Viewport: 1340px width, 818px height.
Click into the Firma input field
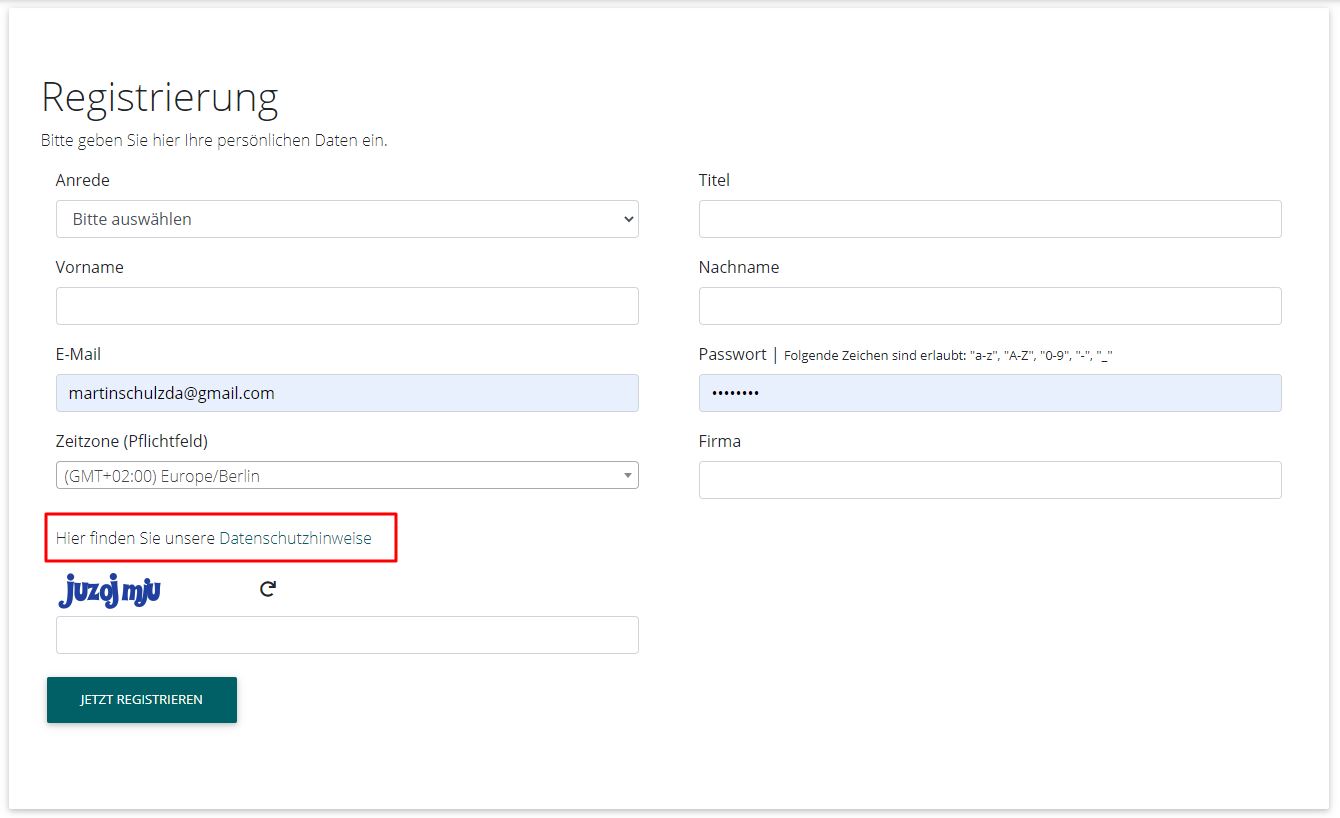(x=989, y=480)
